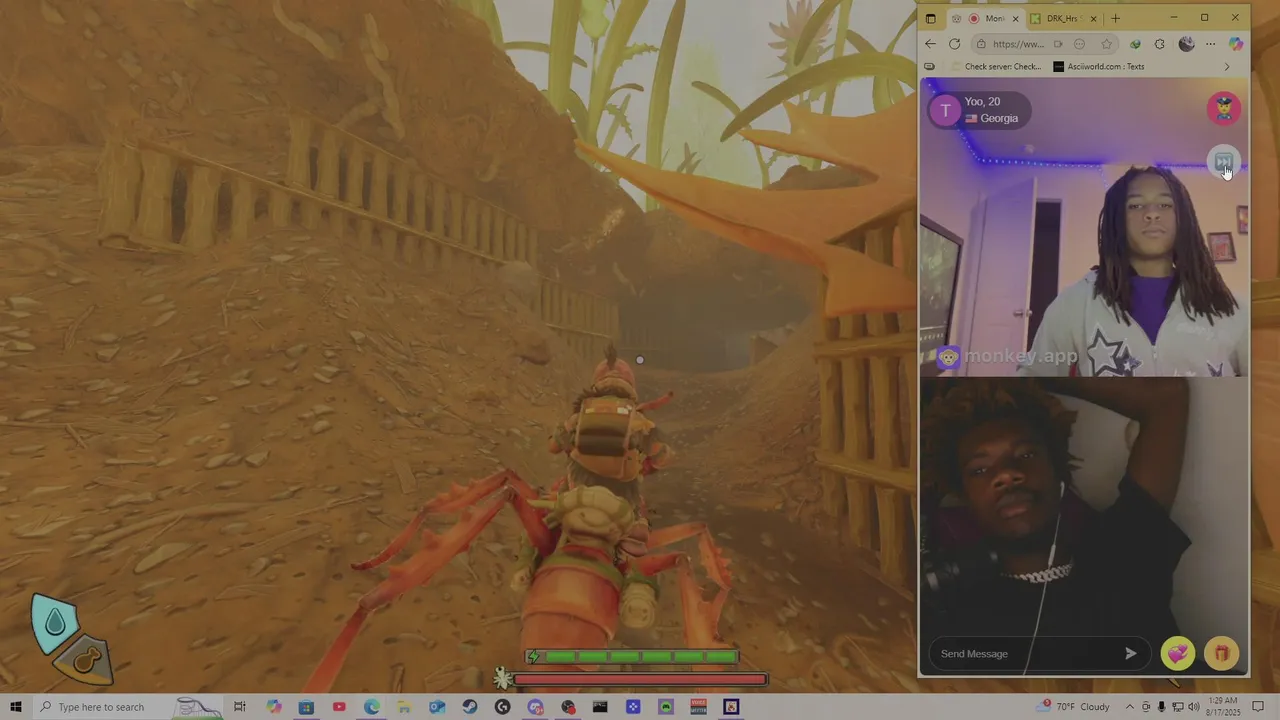This screenshot has height=720, width=1280.
Task: Open the browser profile avatar
Action: (1186, 44)
